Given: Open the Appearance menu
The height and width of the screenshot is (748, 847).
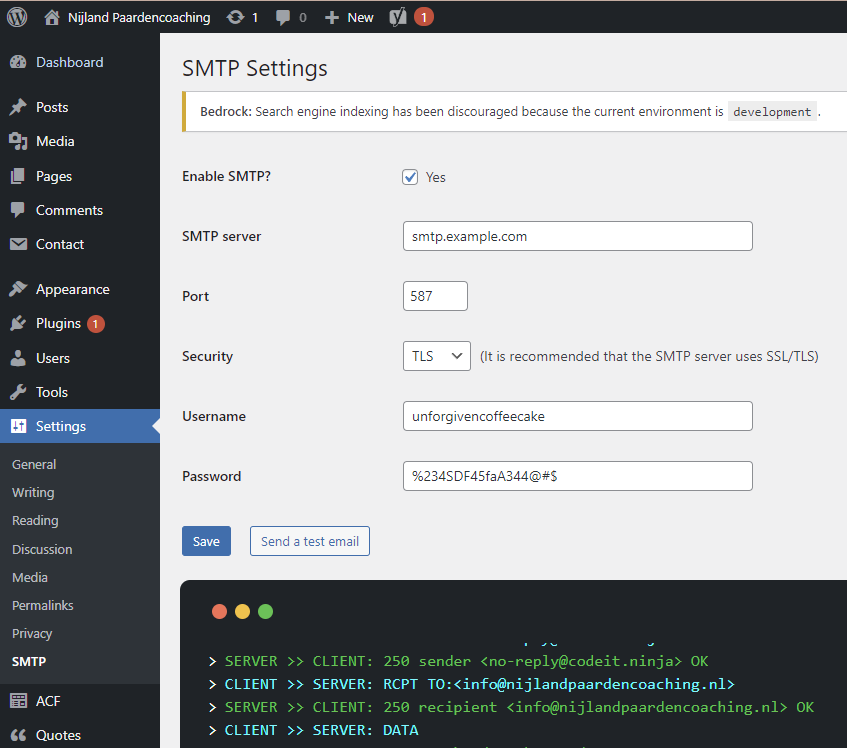Looking at the screenshot, I should [72, 289].
